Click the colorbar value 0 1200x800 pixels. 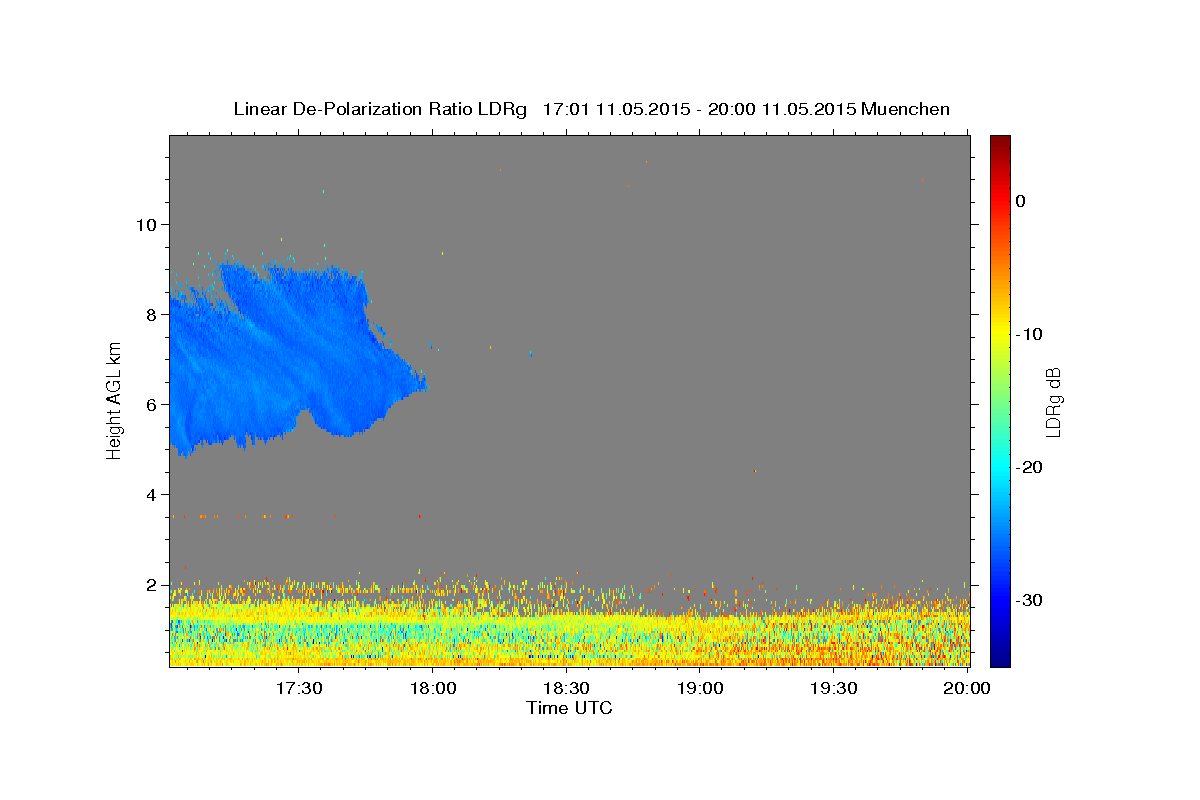pos(1020,201)
